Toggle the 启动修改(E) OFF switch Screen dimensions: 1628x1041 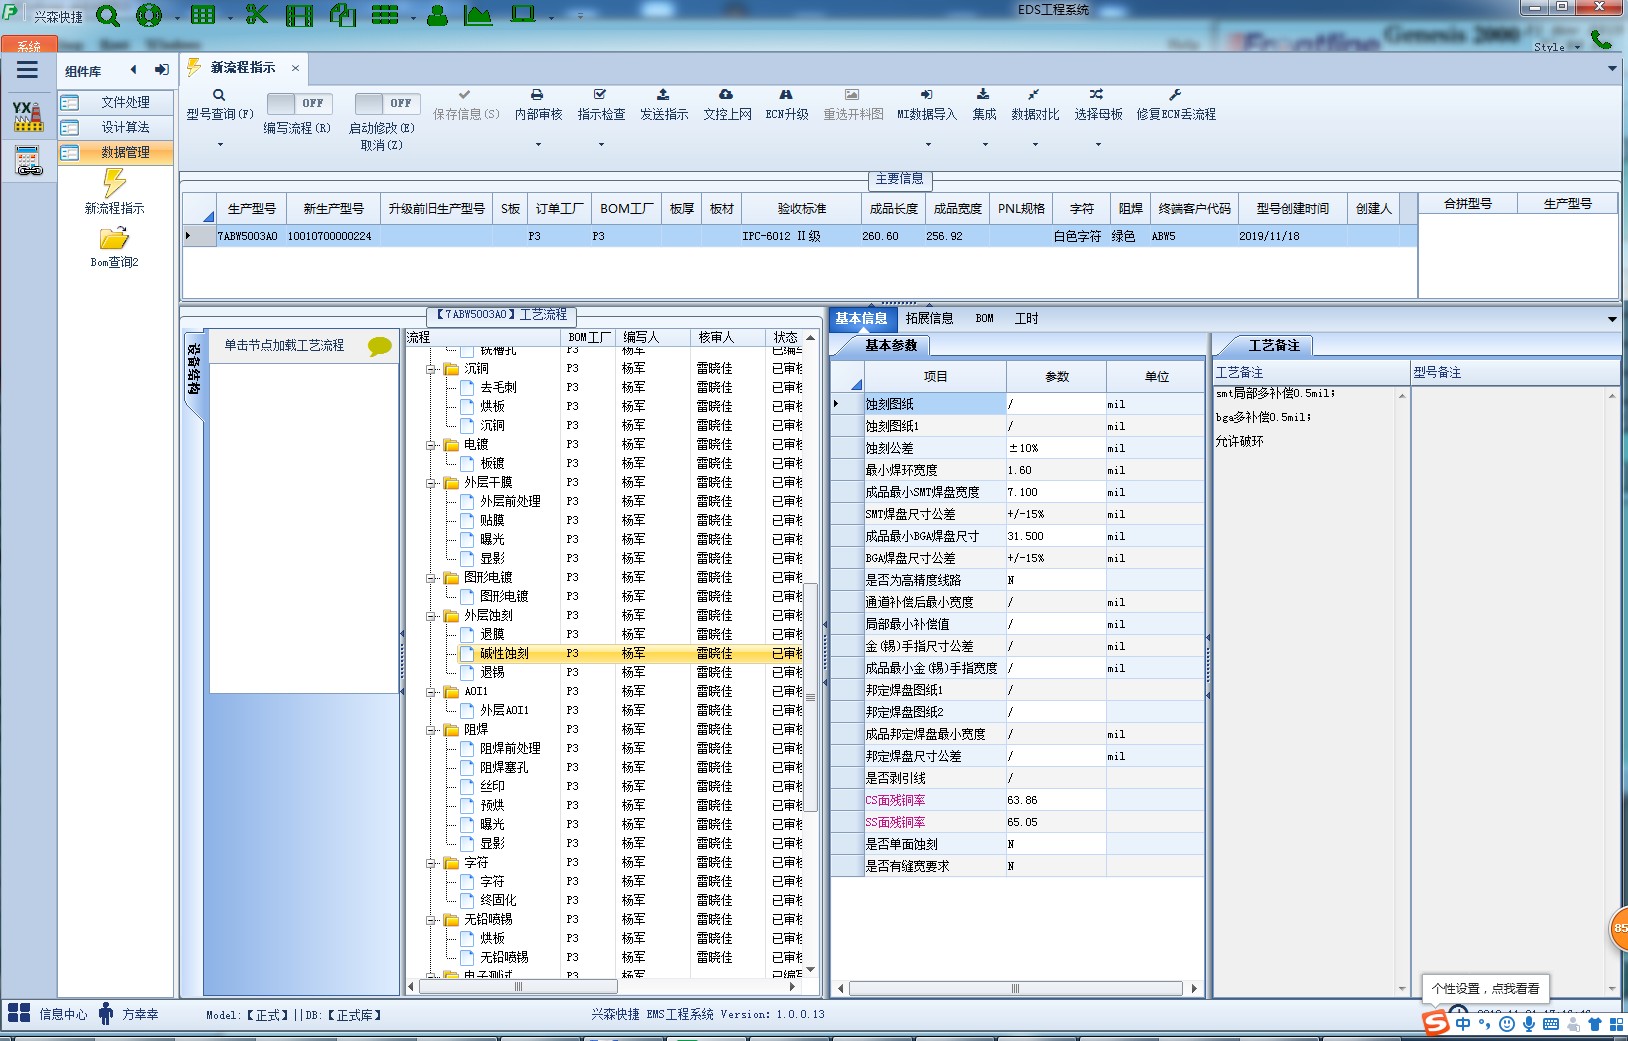pyautogui.click(x=387, y=103)
